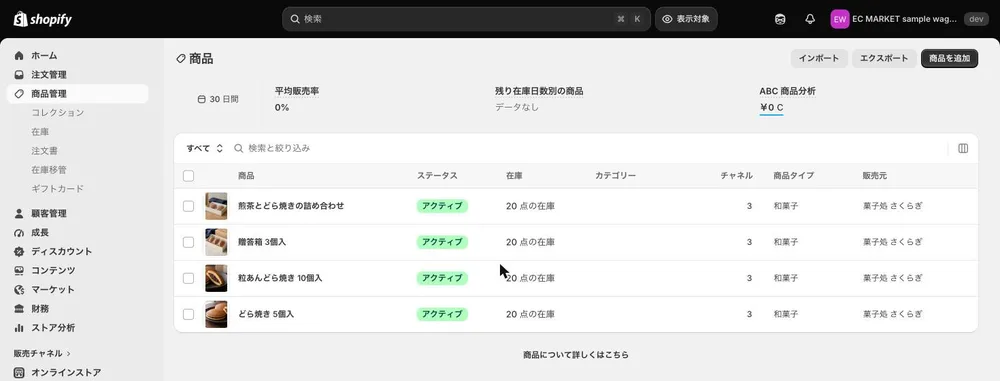Click the magnifier in 検索と絞り込み

click(239, 148)
